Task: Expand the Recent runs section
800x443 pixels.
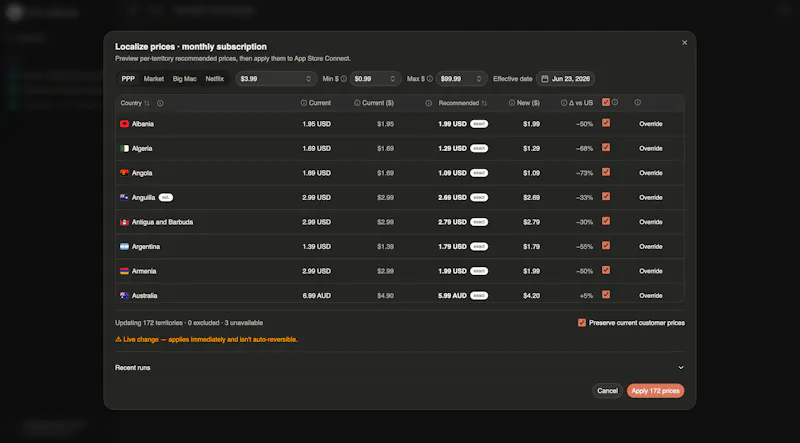Action: click(399, 367)
